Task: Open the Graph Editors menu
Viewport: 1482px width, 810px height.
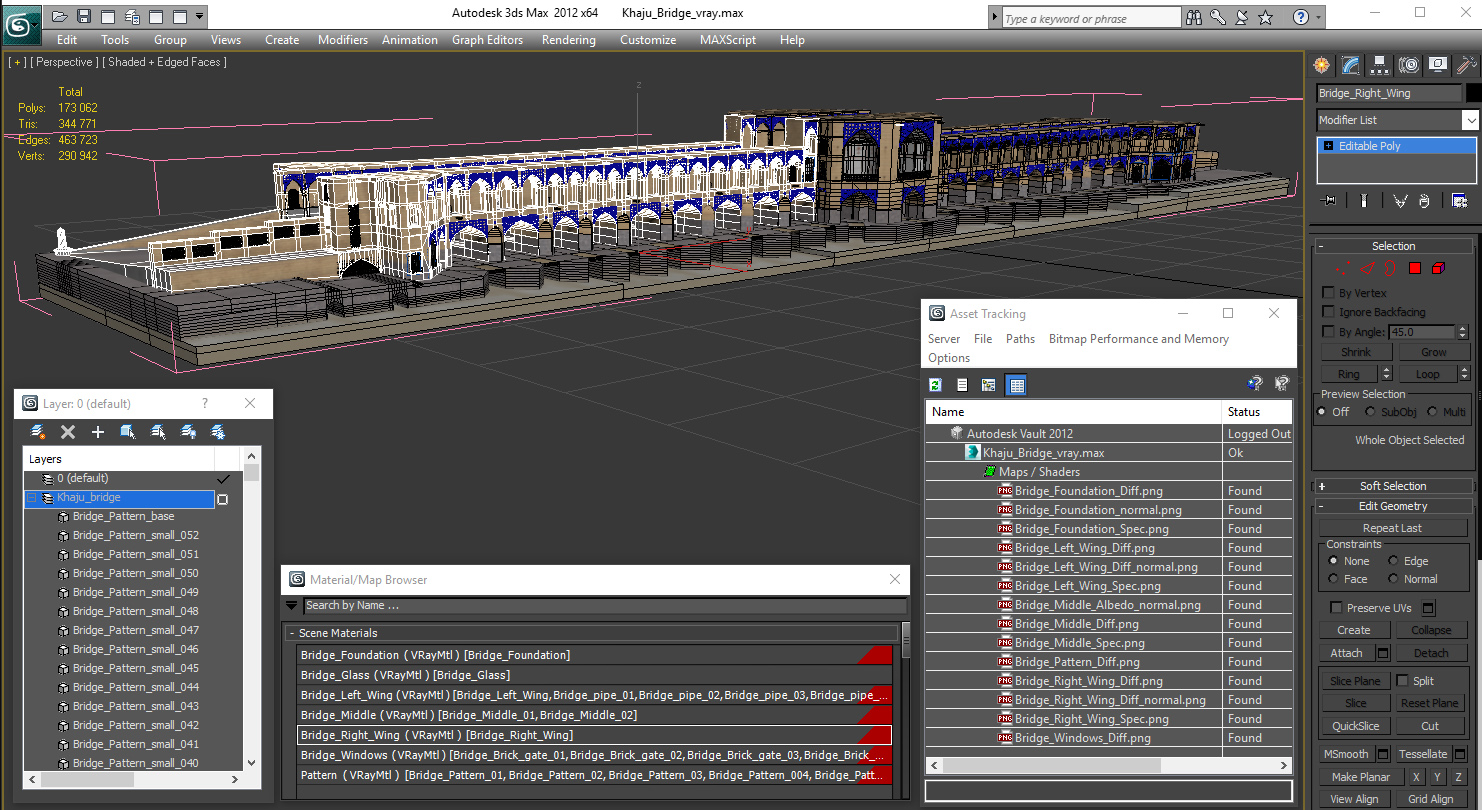Action: pos(487,40)
